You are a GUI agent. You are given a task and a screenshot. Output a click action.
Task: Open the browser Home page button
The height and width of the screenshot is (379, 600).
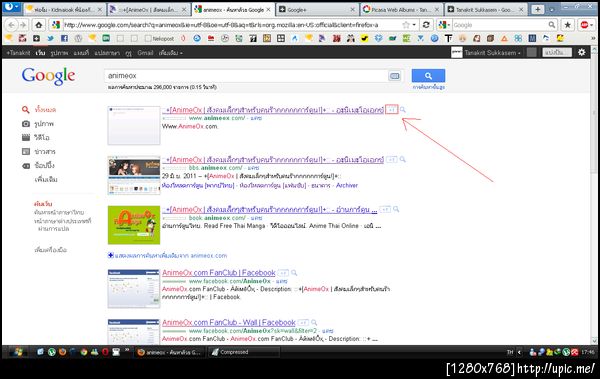click(38, 25)
